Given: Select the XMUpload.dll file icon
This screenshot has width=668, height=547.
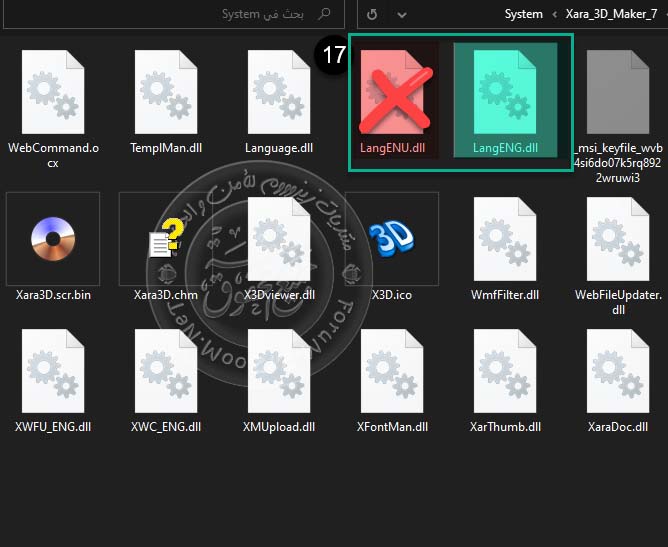Looking at the screenshot, I should click(x=279, y=371).
